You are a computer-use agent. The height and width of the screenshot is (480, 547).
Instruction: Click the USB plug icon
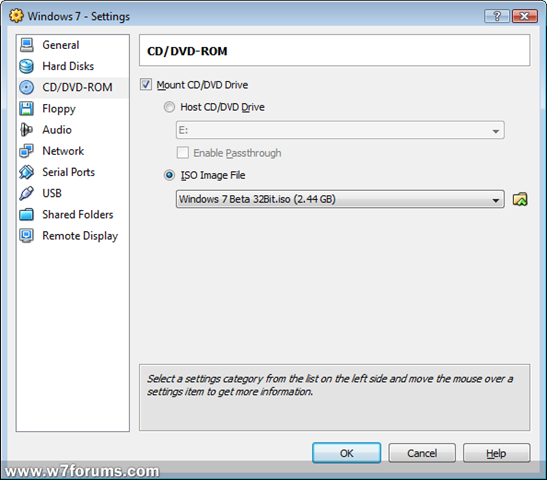click(x=27, y=193)
